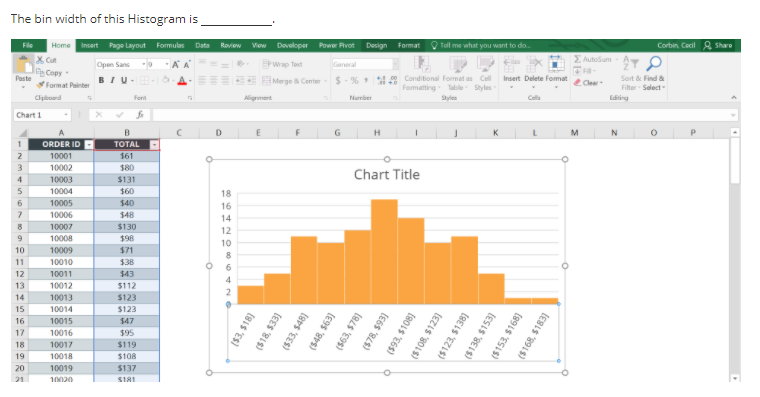Toggle italic formatting
This screenshot has width=760, height=397.
(112, 80)
